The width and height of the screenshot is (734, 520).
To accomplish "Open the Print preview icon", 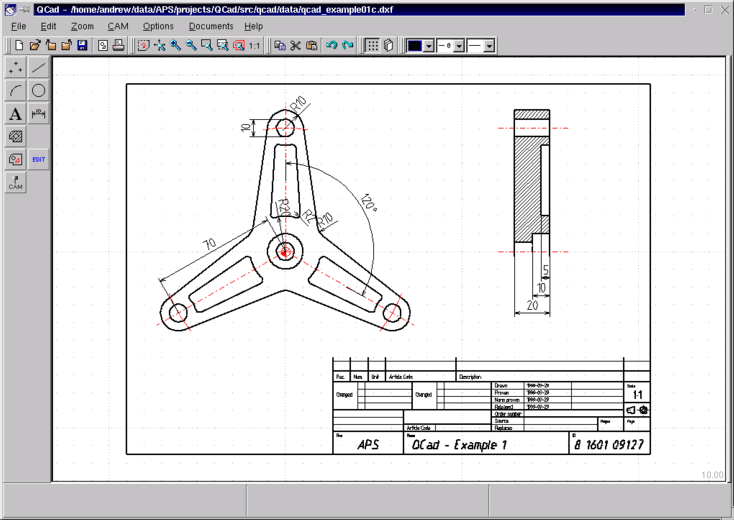I will click(103, 45).
